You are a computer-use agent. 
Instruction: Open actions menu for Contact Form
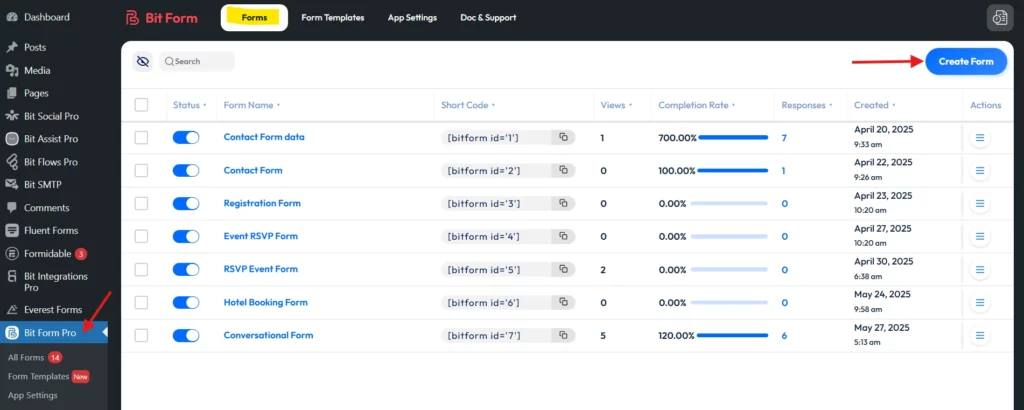pos(980,171)
